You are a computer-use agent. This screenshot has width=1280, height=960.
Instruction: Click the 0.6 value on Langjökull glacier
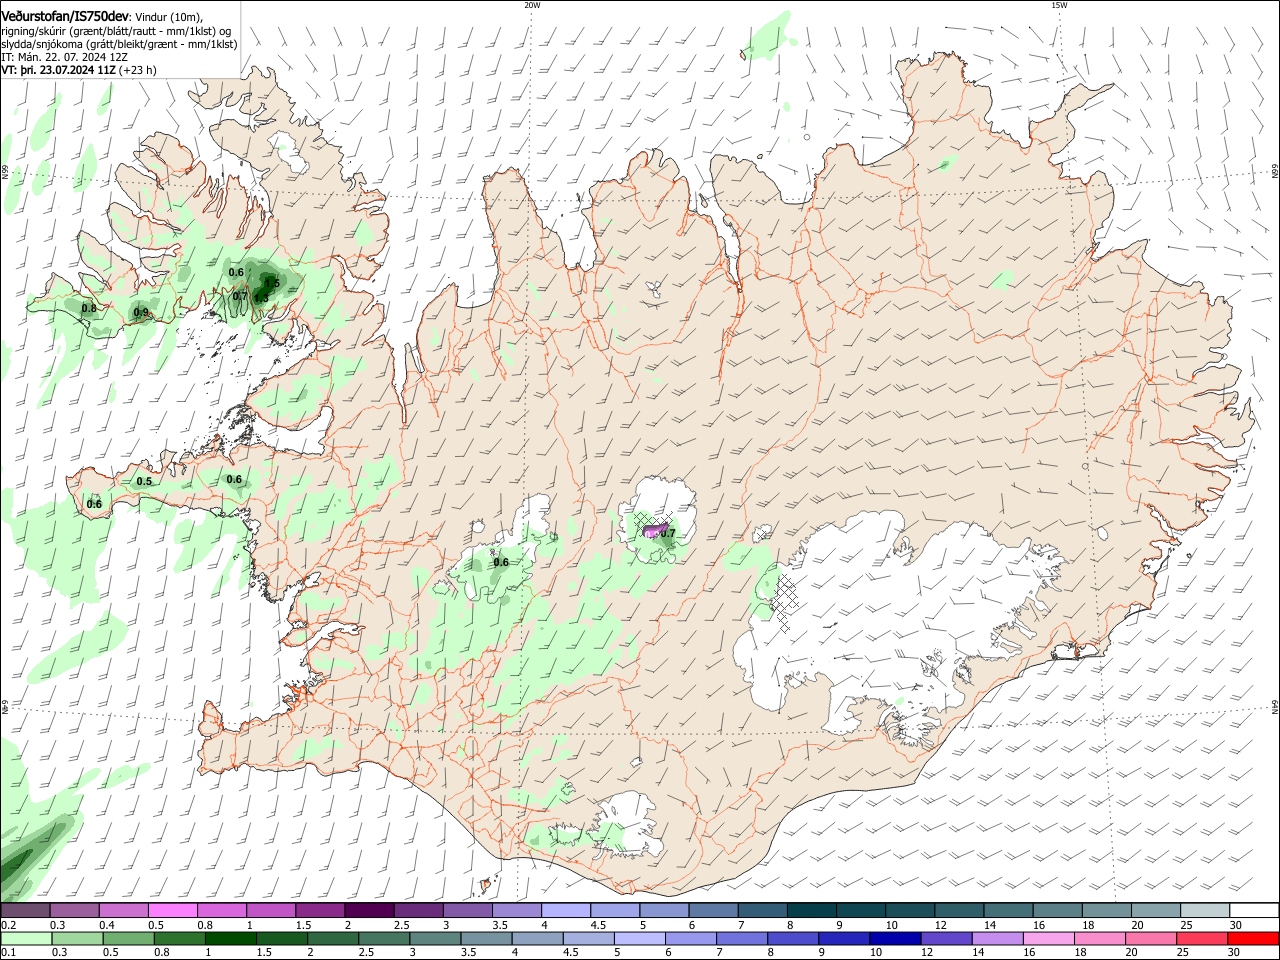click(x=501, y=562)
